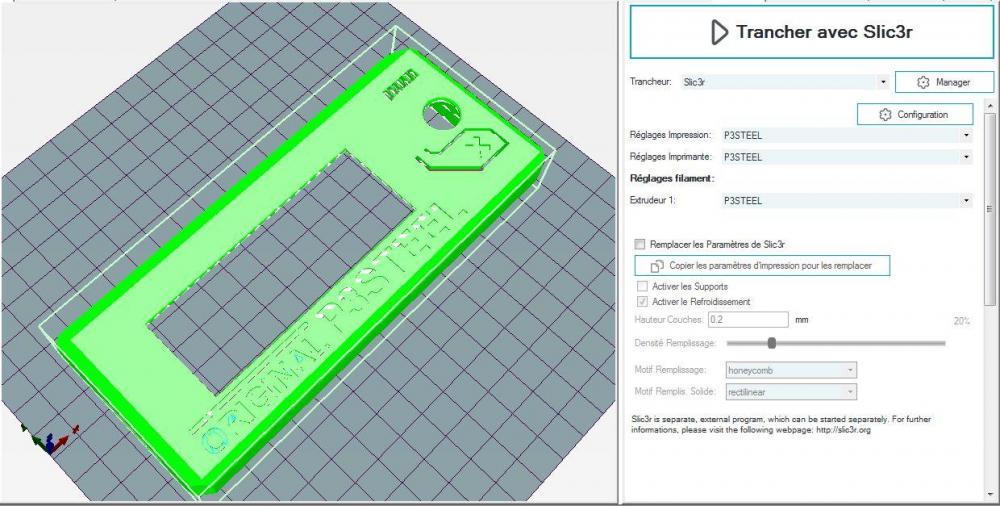Click the play icon on the Trancher button

coord(719,32)
